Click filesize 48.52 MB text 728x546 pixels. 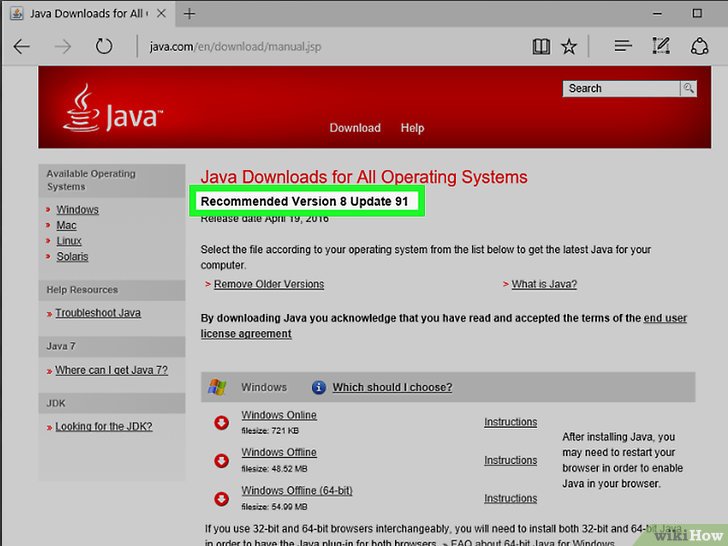click(x=274, y=469)
